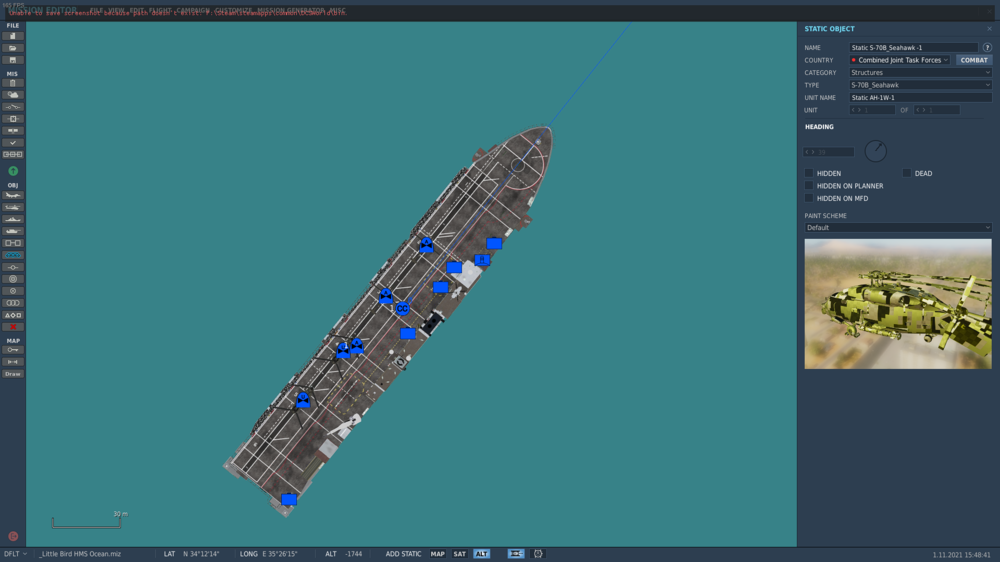Save the mission with the disk icon
This screenshot has height=562, width=1000.
[x=13, y=60]
